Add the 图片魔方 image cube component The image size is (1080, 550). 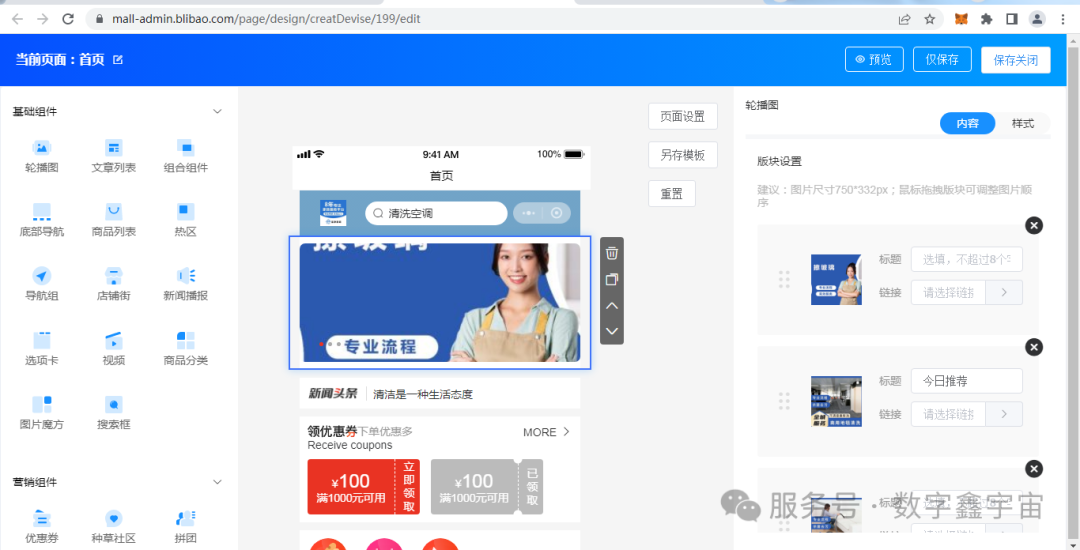coord(42,412)
